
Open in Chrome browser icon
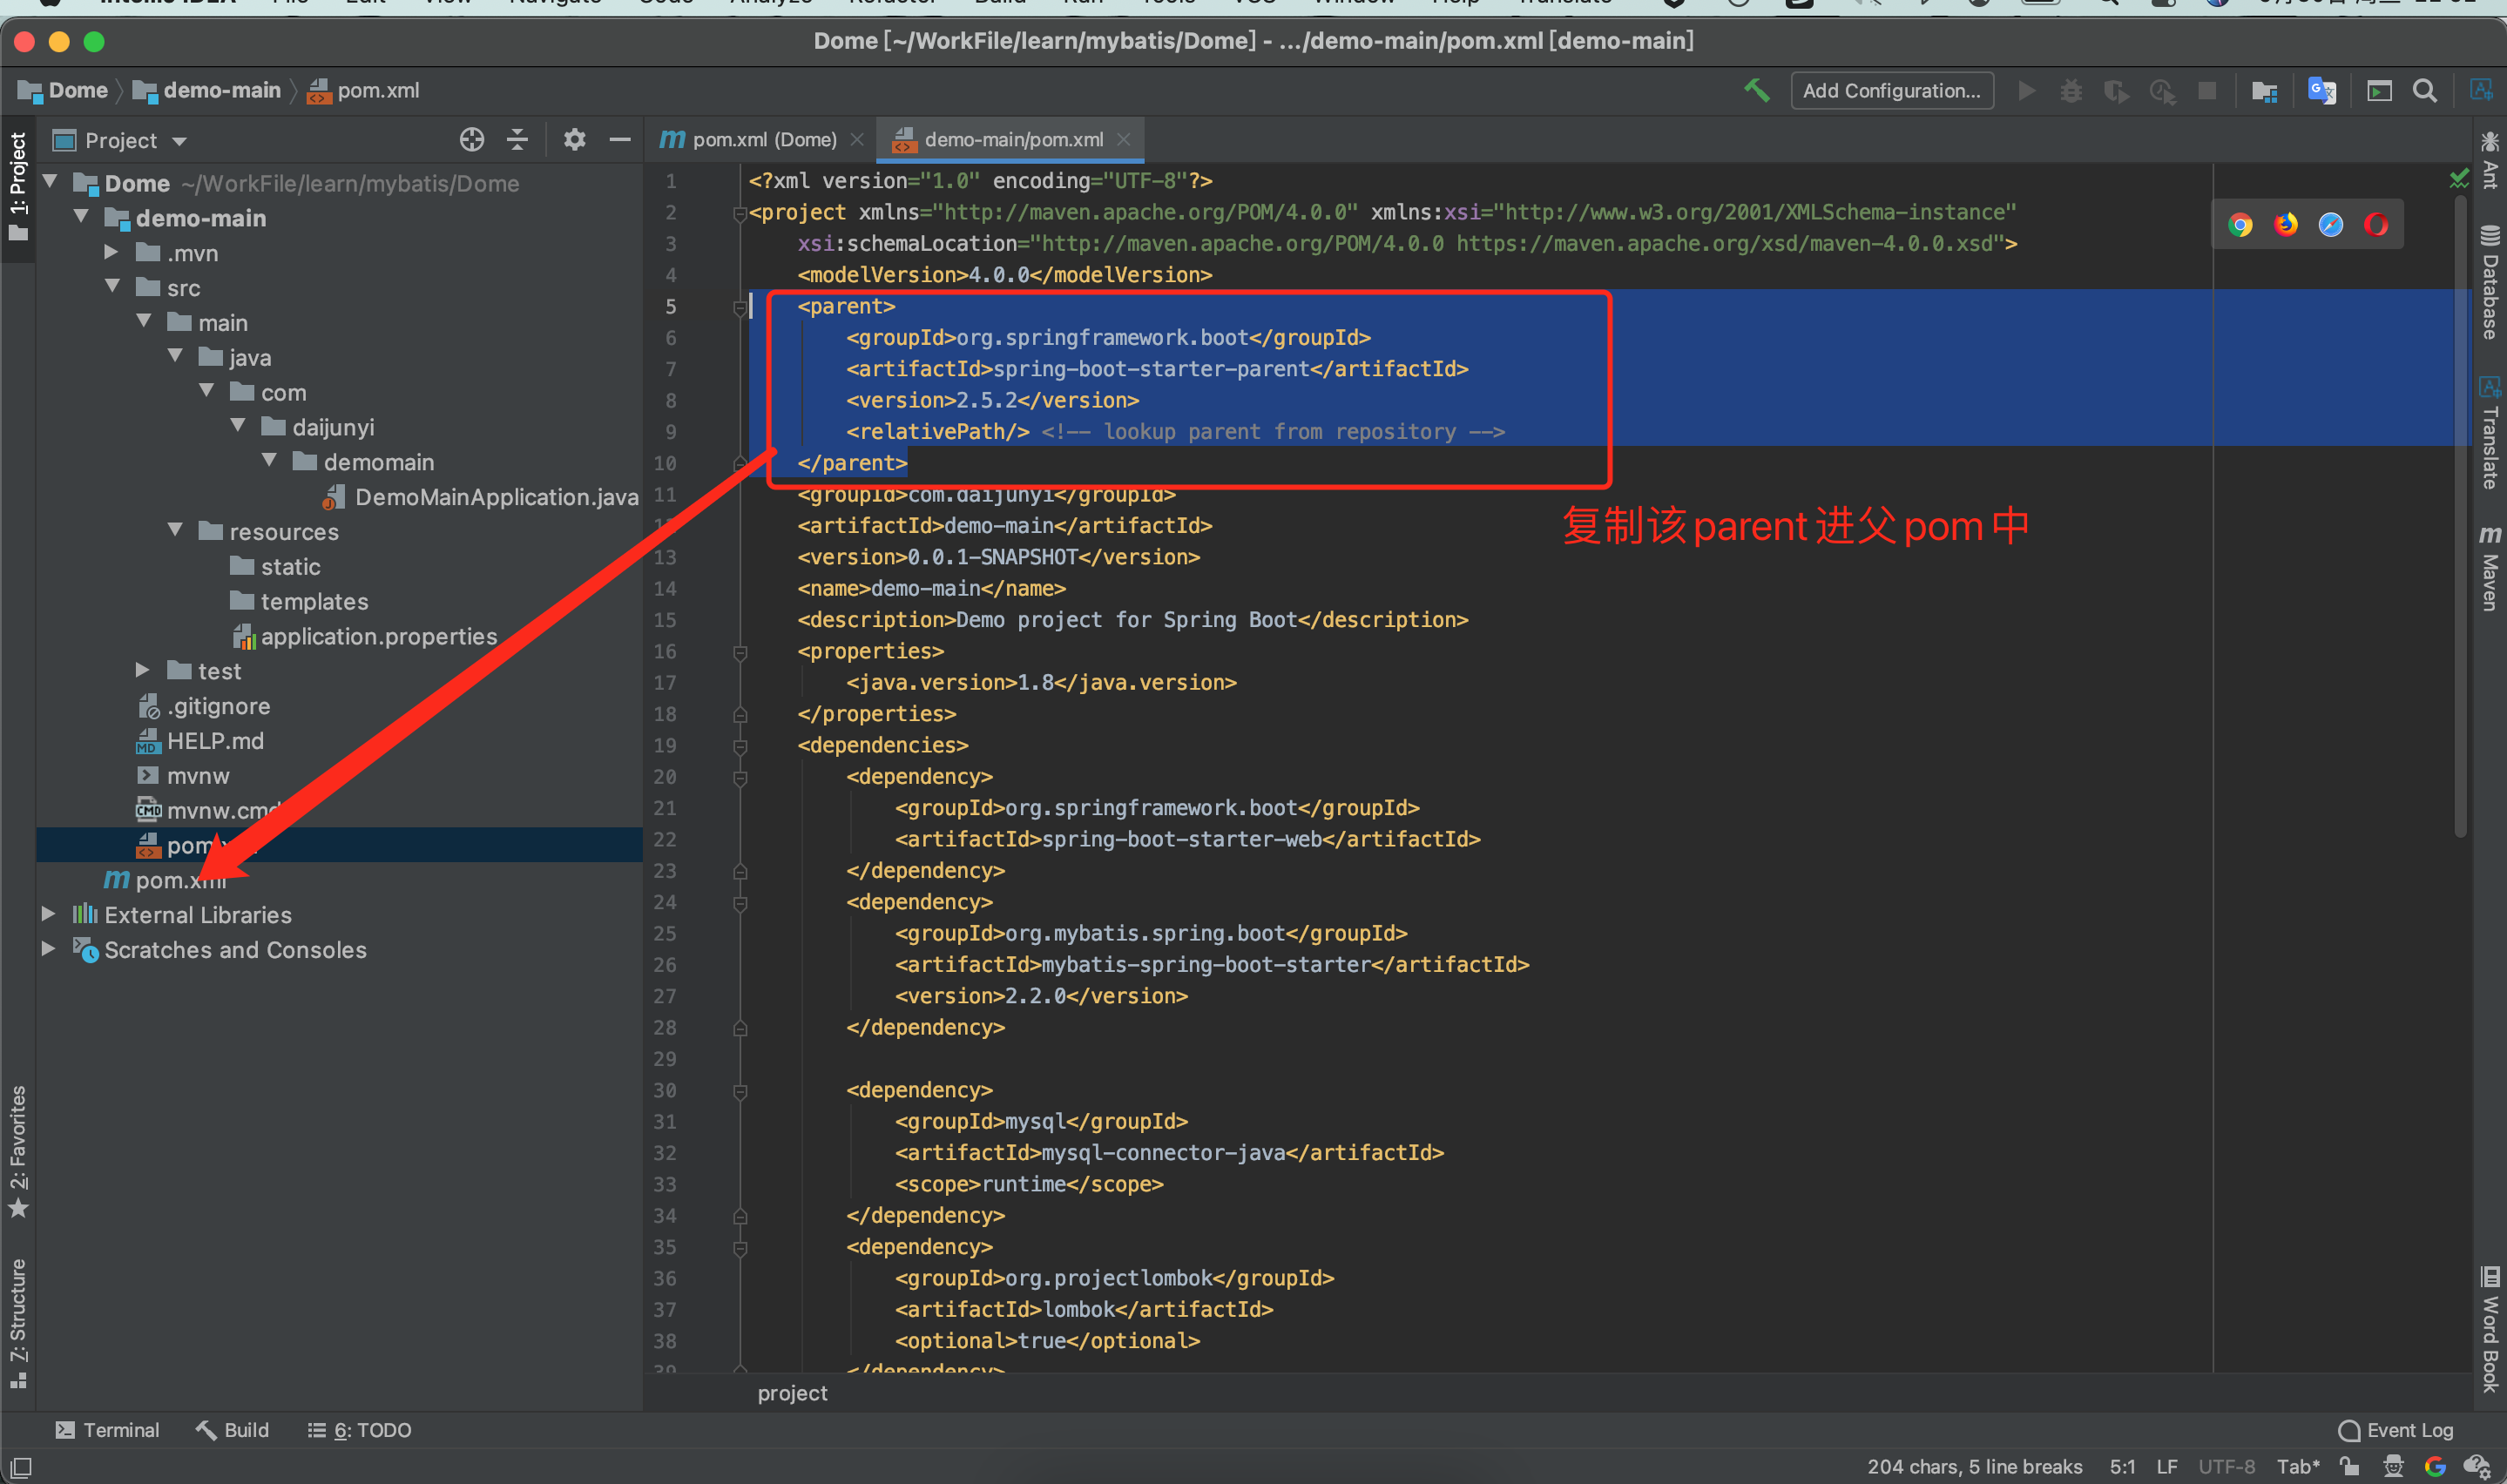[2240, 224]
